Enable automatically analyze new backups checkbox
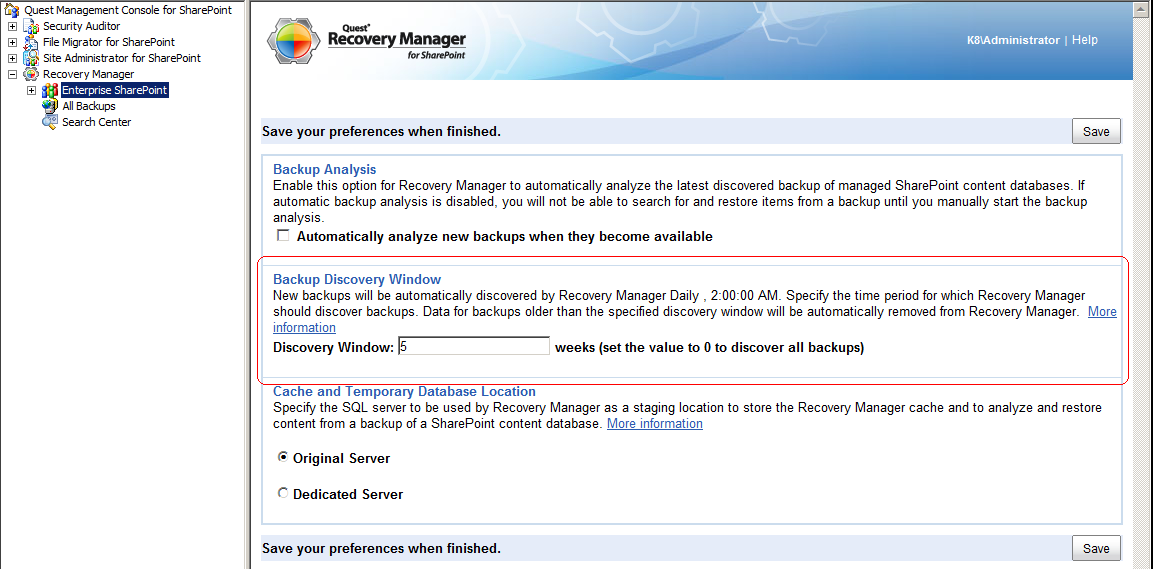This screenshot has width=1153, height=569. (x=282, y=236)
